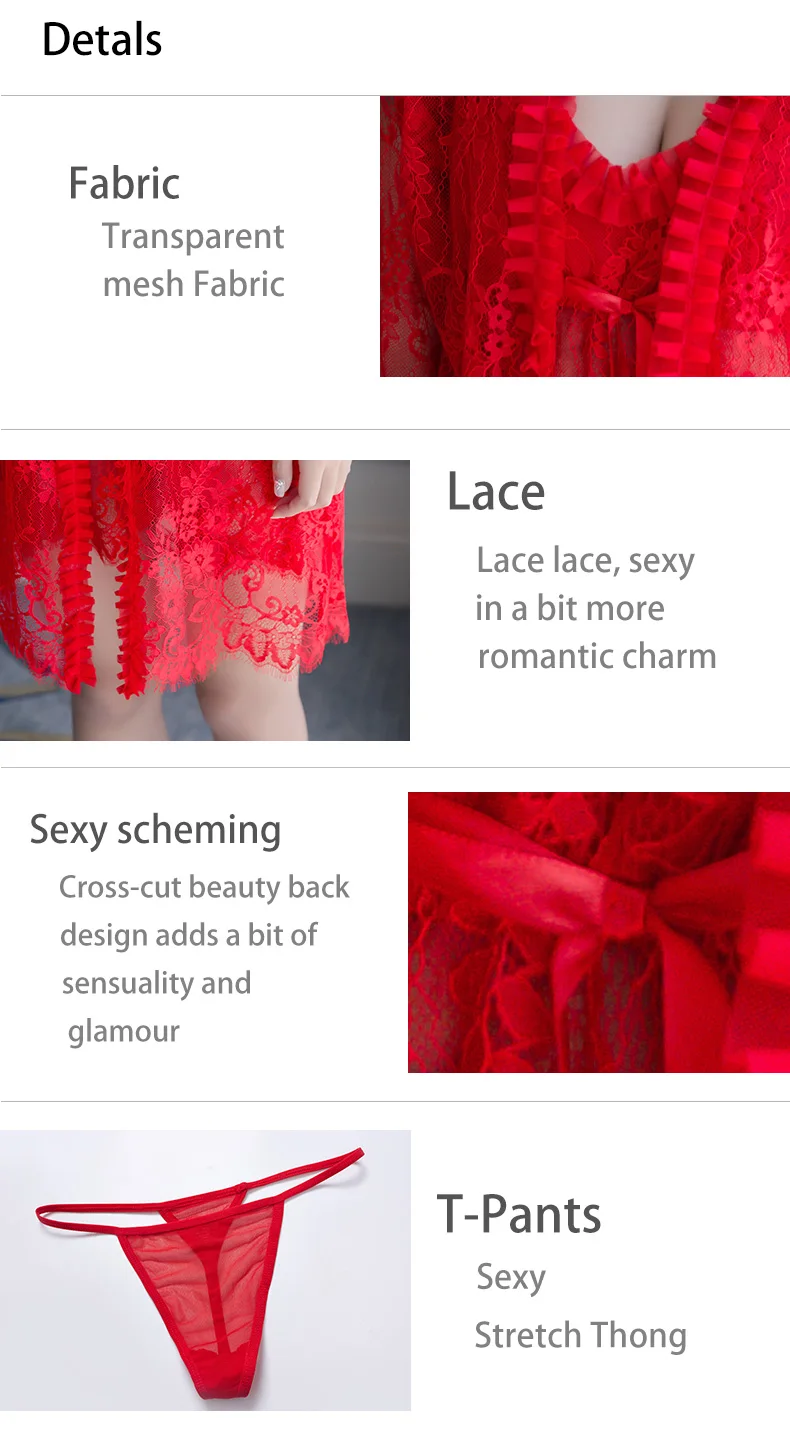790x1434 pixels.
Task: Open the lace hem detail image
Action: [205, 600]
